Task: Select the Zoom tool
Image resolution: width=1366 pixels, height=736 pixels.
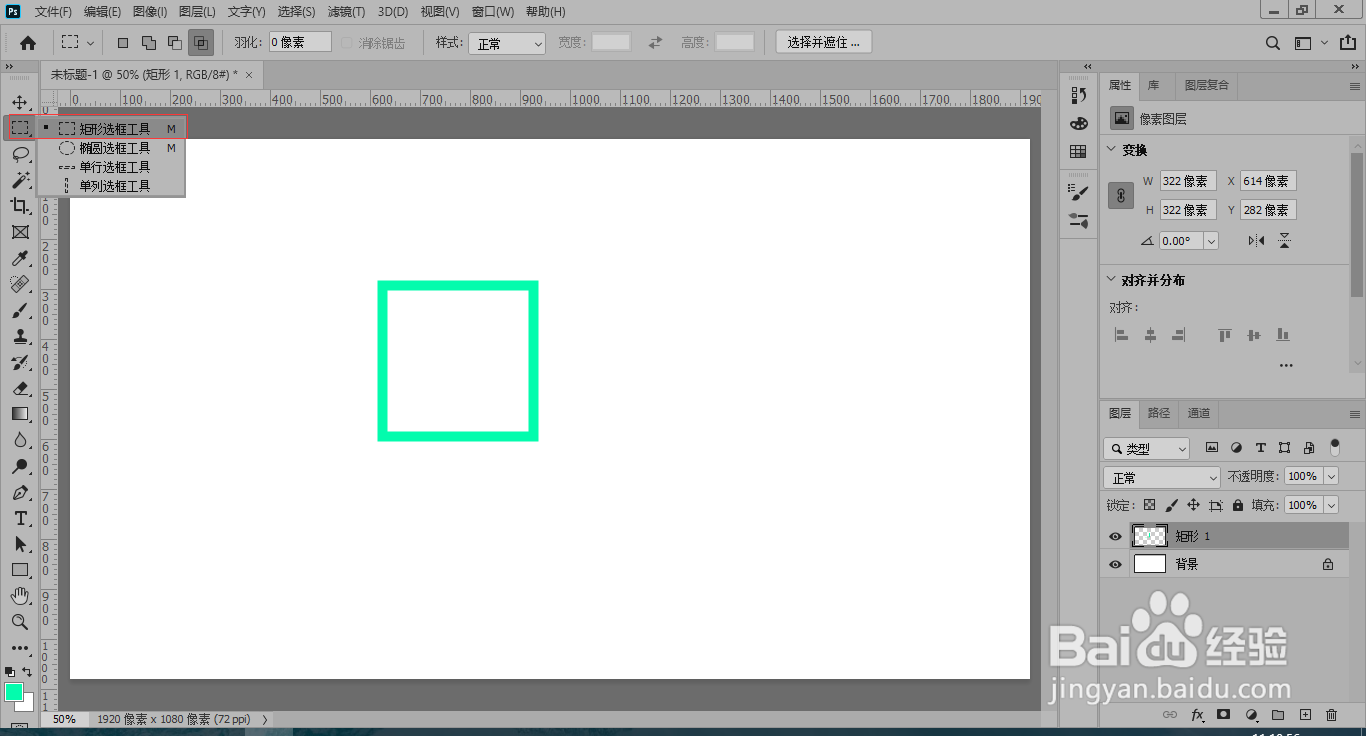Action: 20,622
